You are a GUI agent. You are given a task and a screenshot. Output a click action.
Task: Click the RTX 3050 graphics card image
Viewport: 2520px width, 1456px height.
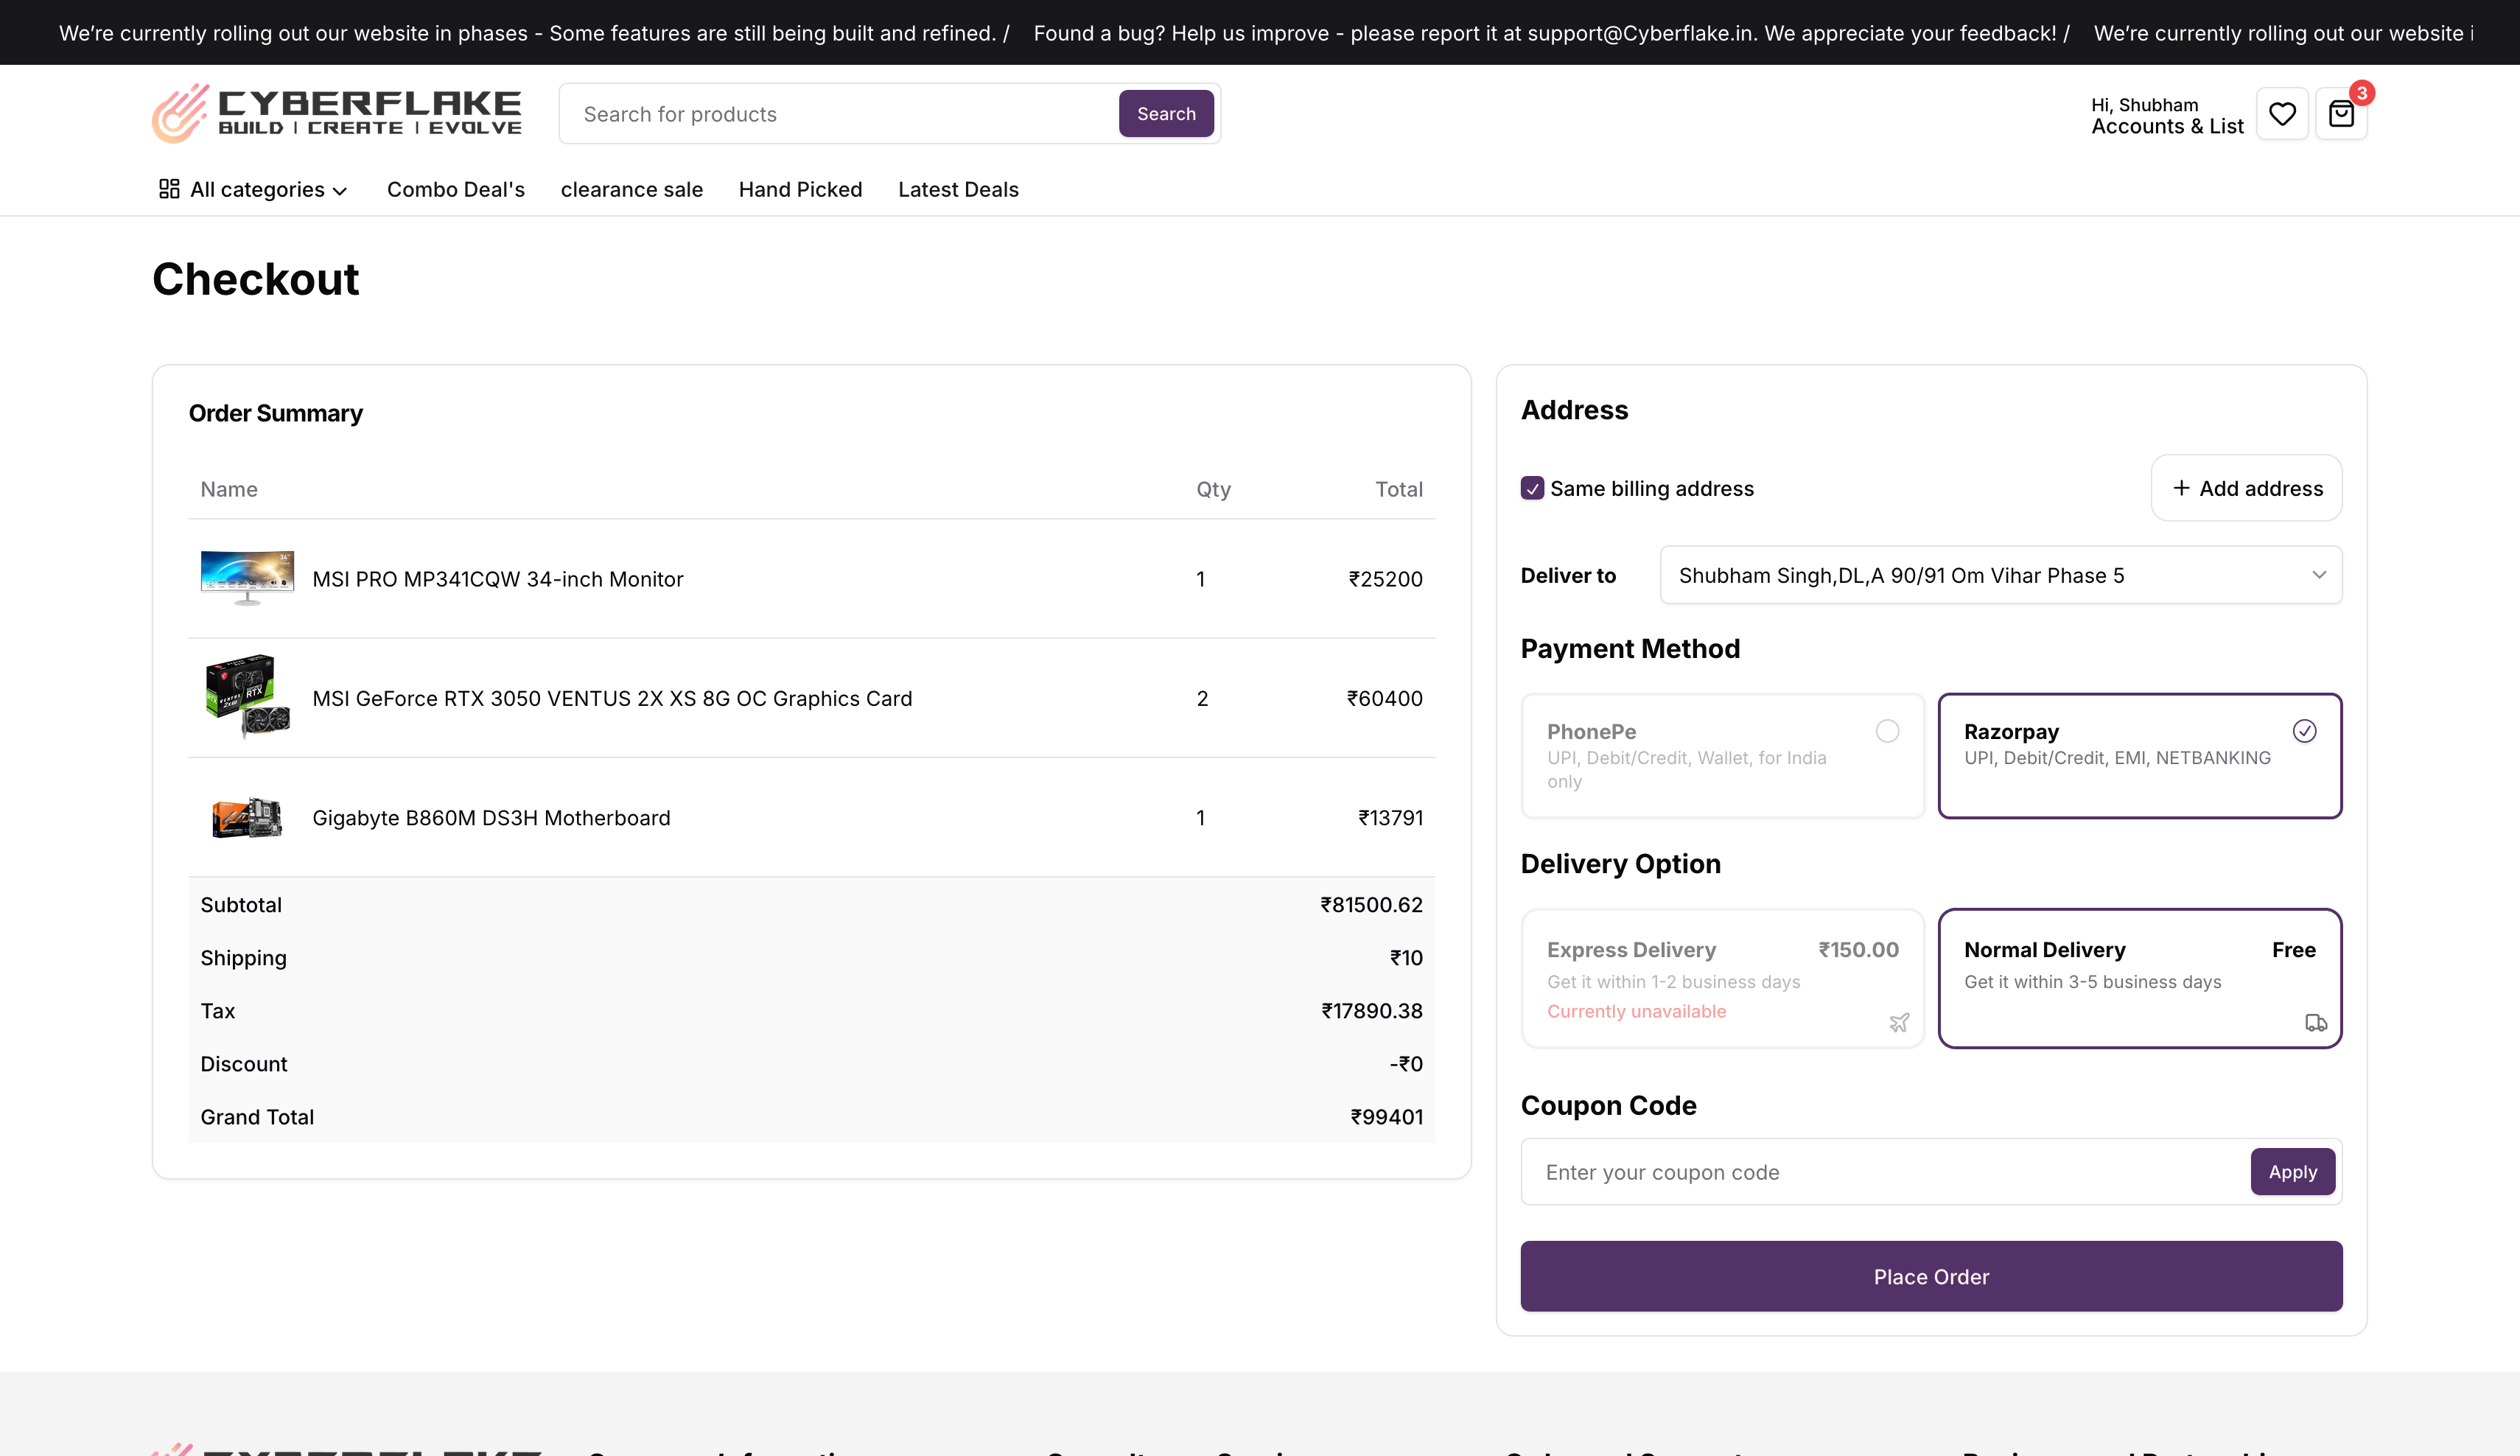247,697
